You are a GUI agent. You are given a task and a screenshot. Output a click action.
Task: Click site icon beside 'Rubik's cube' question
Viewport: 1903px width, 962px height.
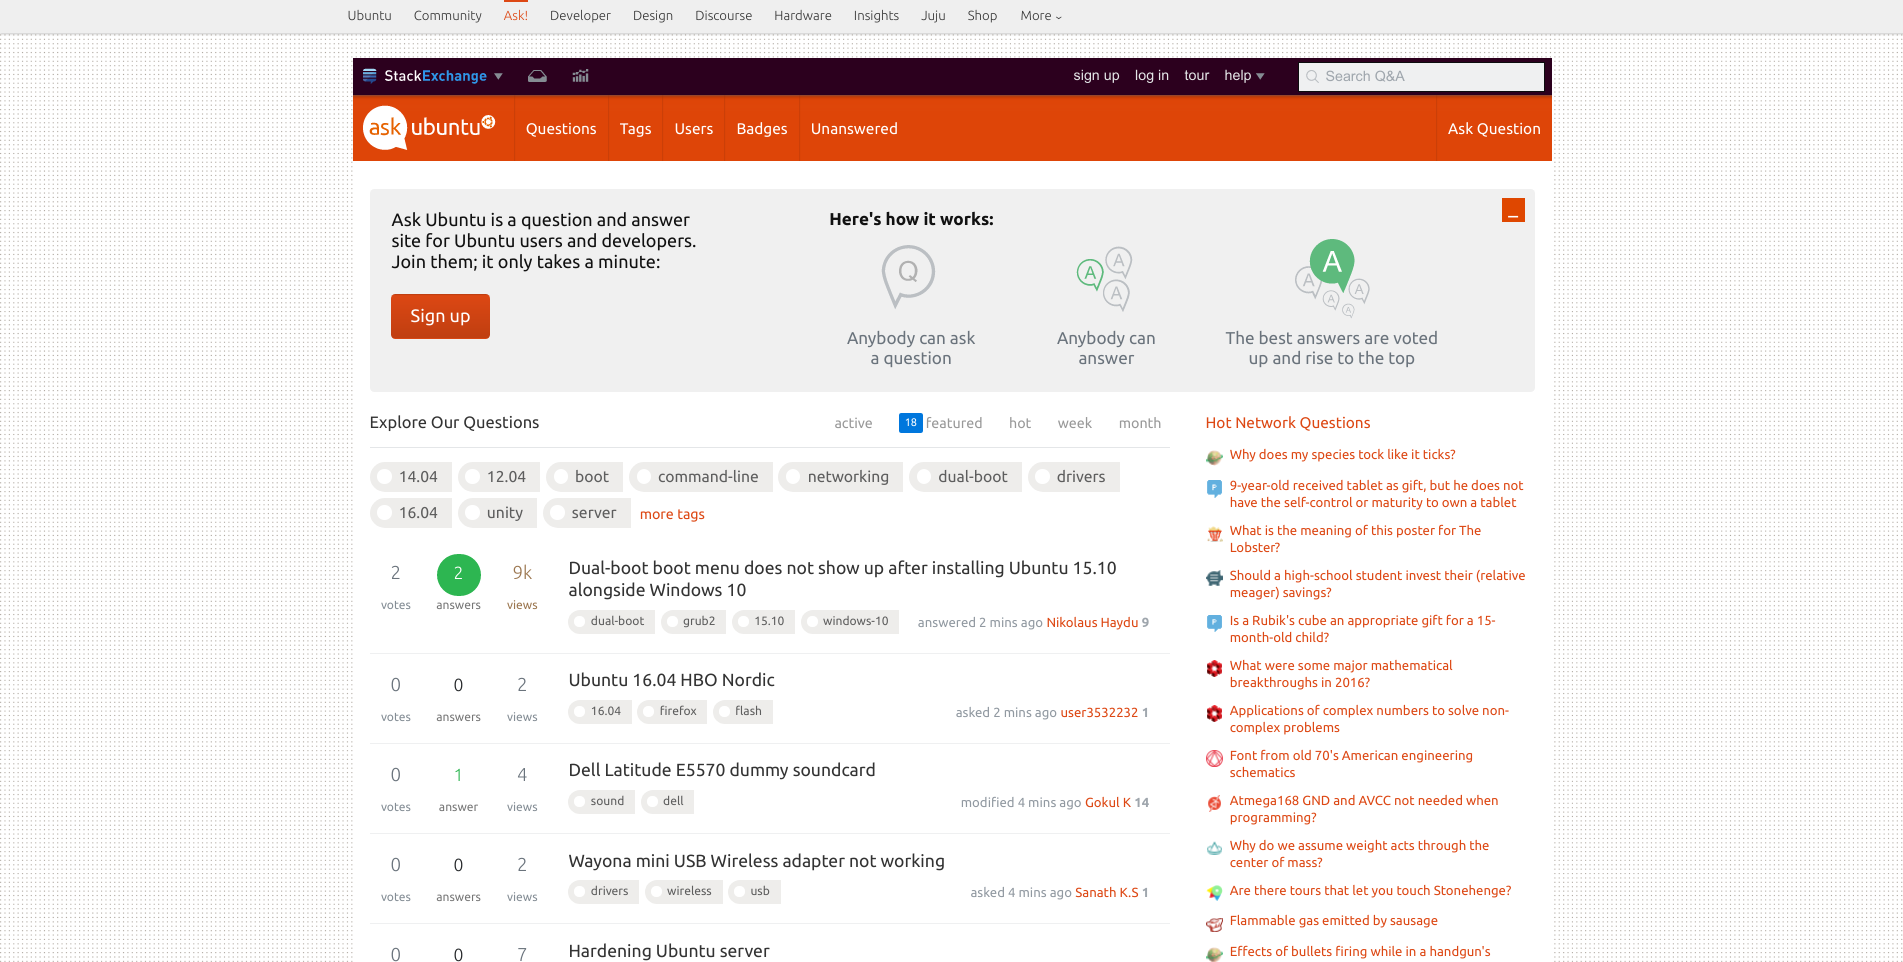point(1214,623)
